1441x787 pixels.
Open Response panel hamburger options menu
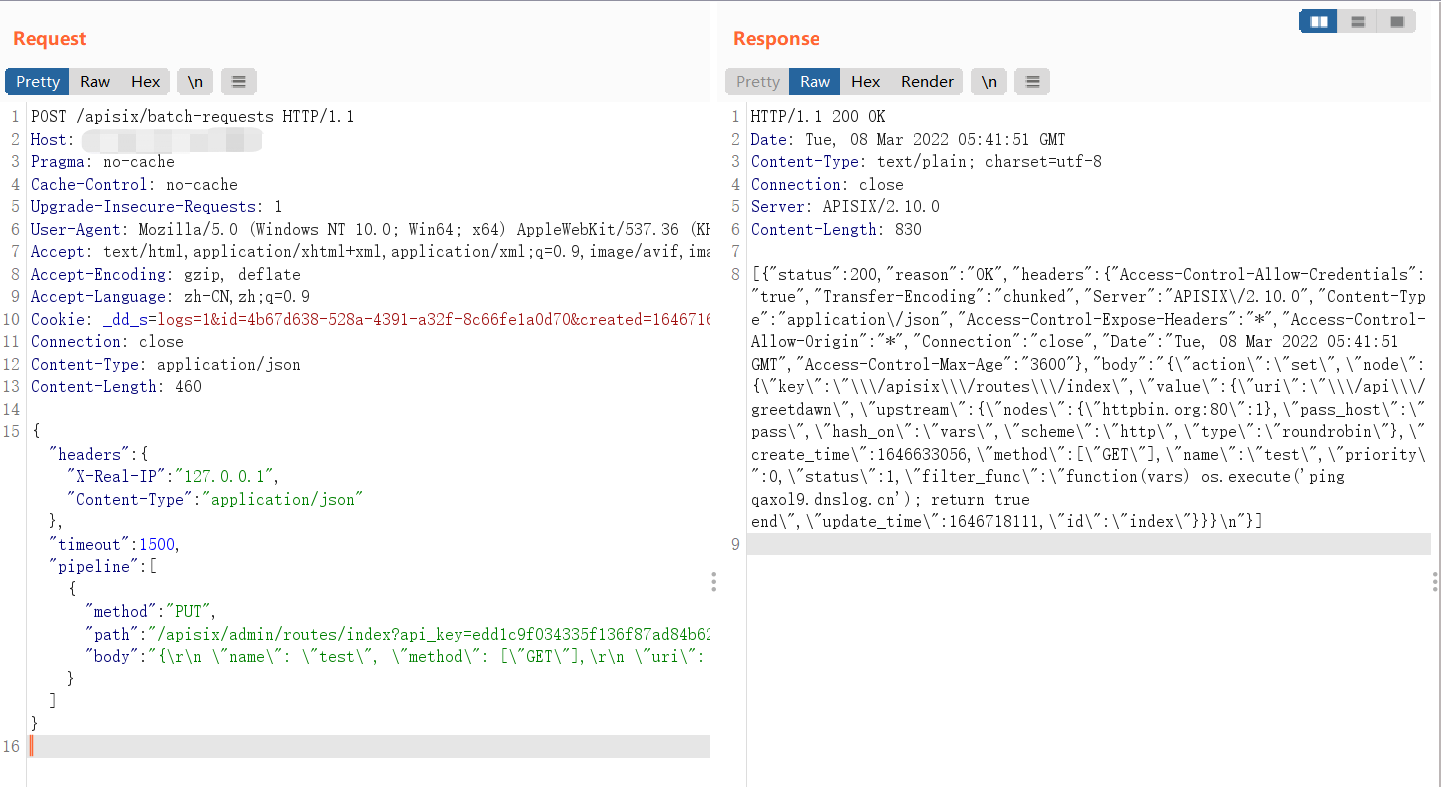tap(1032, 82)
